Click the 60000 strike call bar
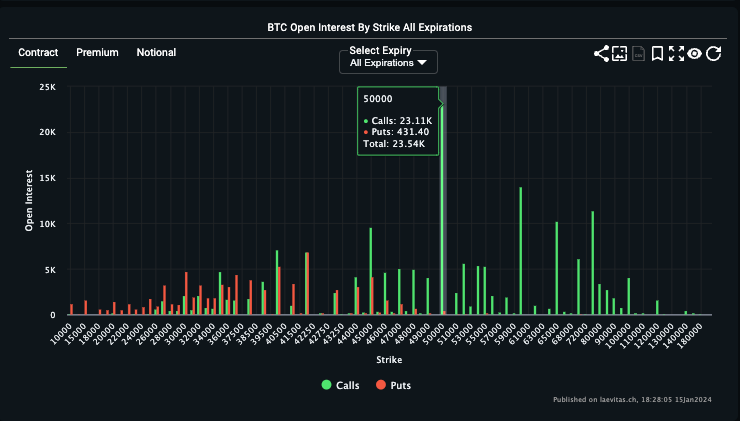 (x=520, y=250)
